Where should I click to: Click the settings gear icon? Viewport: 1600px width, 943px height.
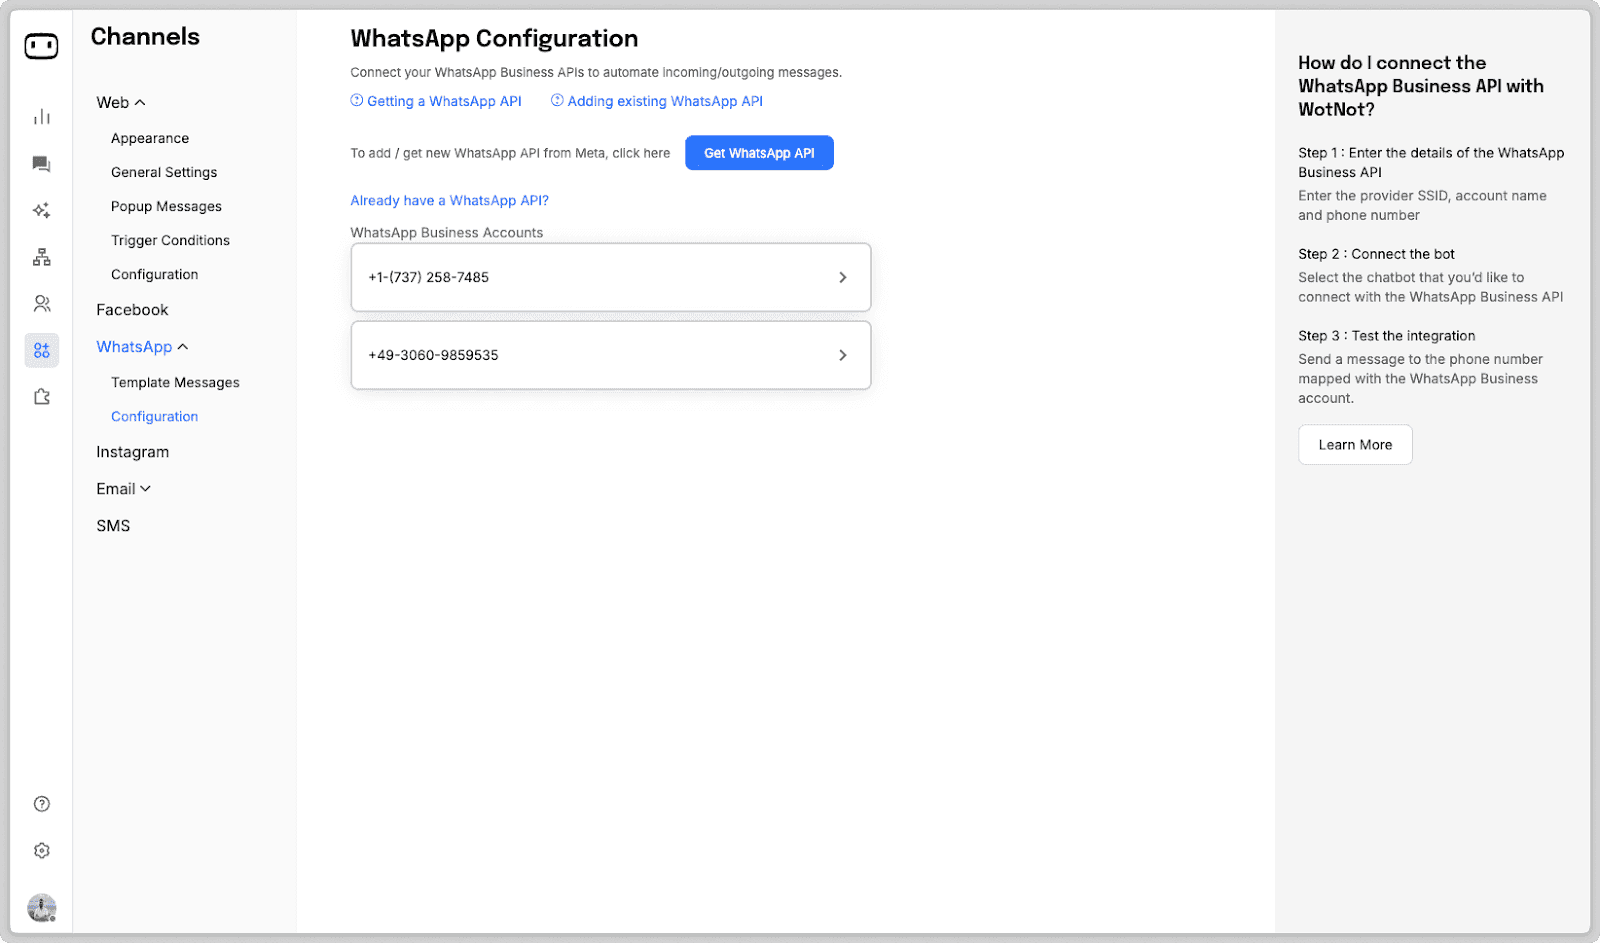tap(41, 850)
